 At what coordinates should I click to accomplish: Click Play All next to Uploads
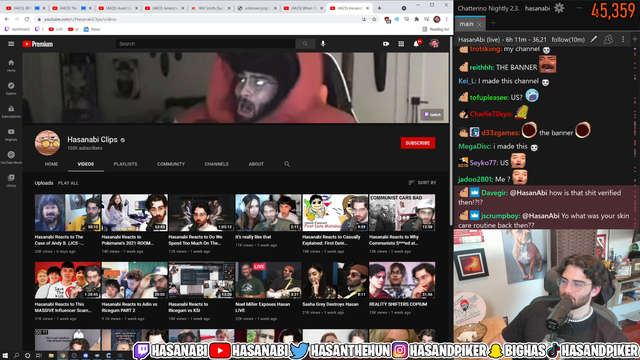tap(68, 183)
